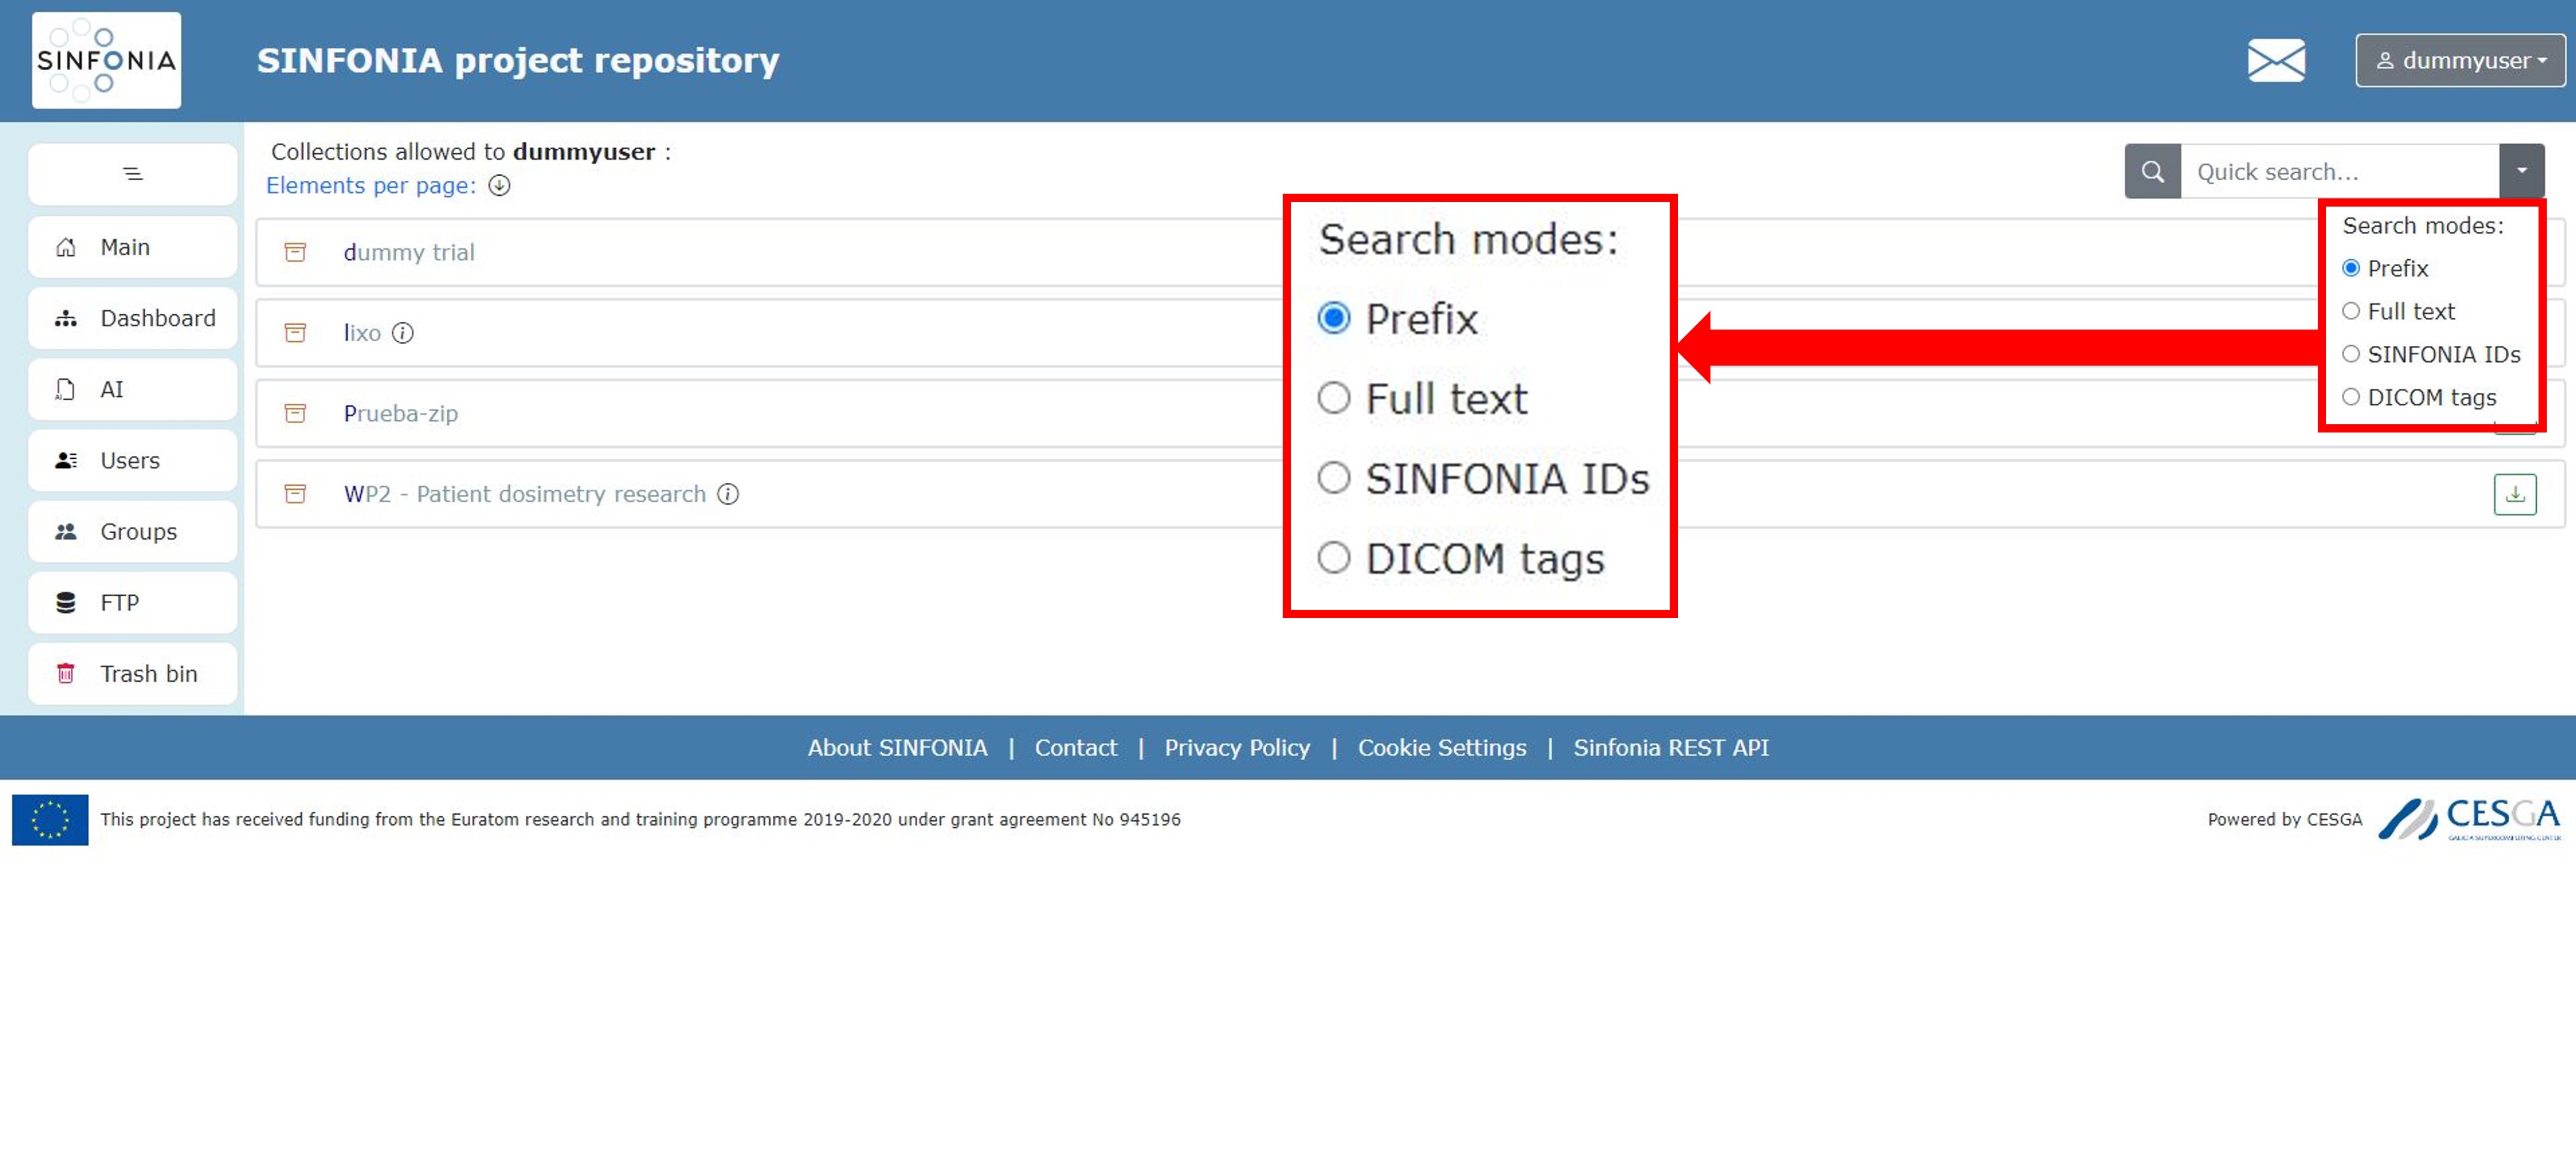2576x1157 pixels.
Task: Collapse the sidebar with the hamburger icon
Action: [x=133, y=174]
